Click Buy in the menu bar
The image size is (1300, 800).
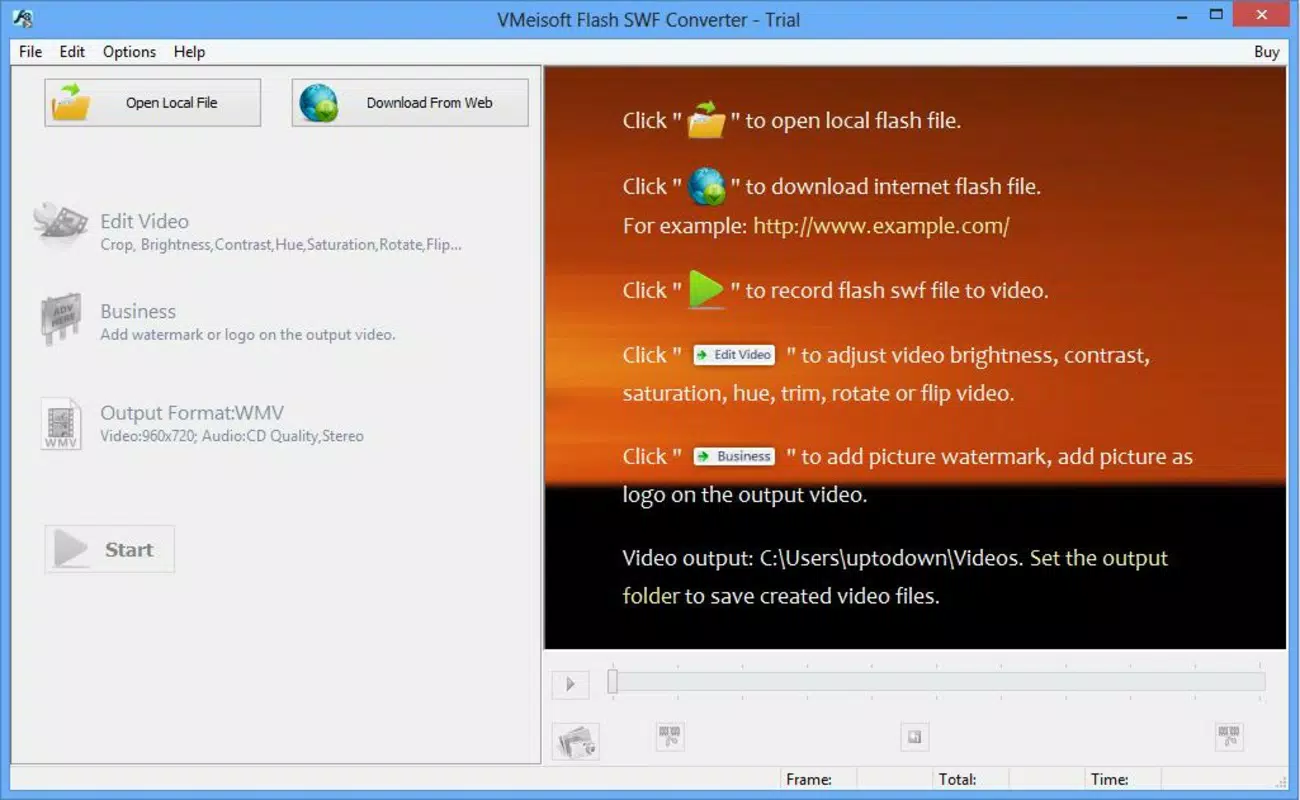(x=1266, y=52)
